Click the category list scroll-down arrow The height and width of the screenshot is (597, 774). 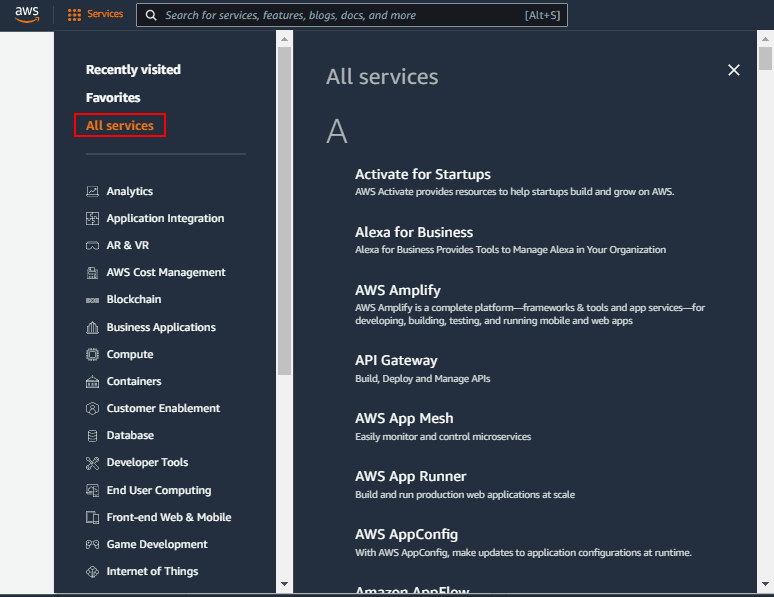[x=284, y=584]
